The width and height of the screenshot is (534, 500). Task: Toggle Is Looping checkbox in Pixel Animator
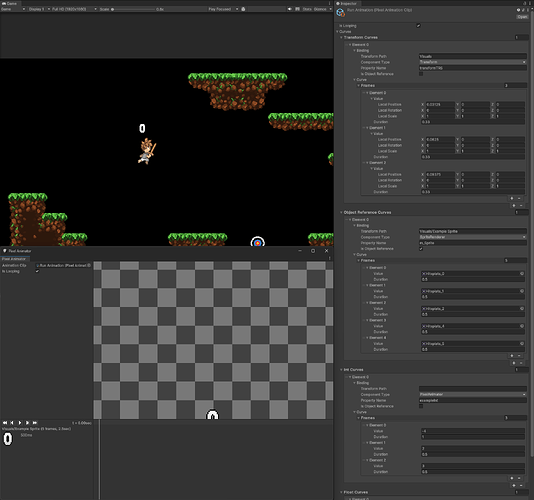tap(37, 271)
